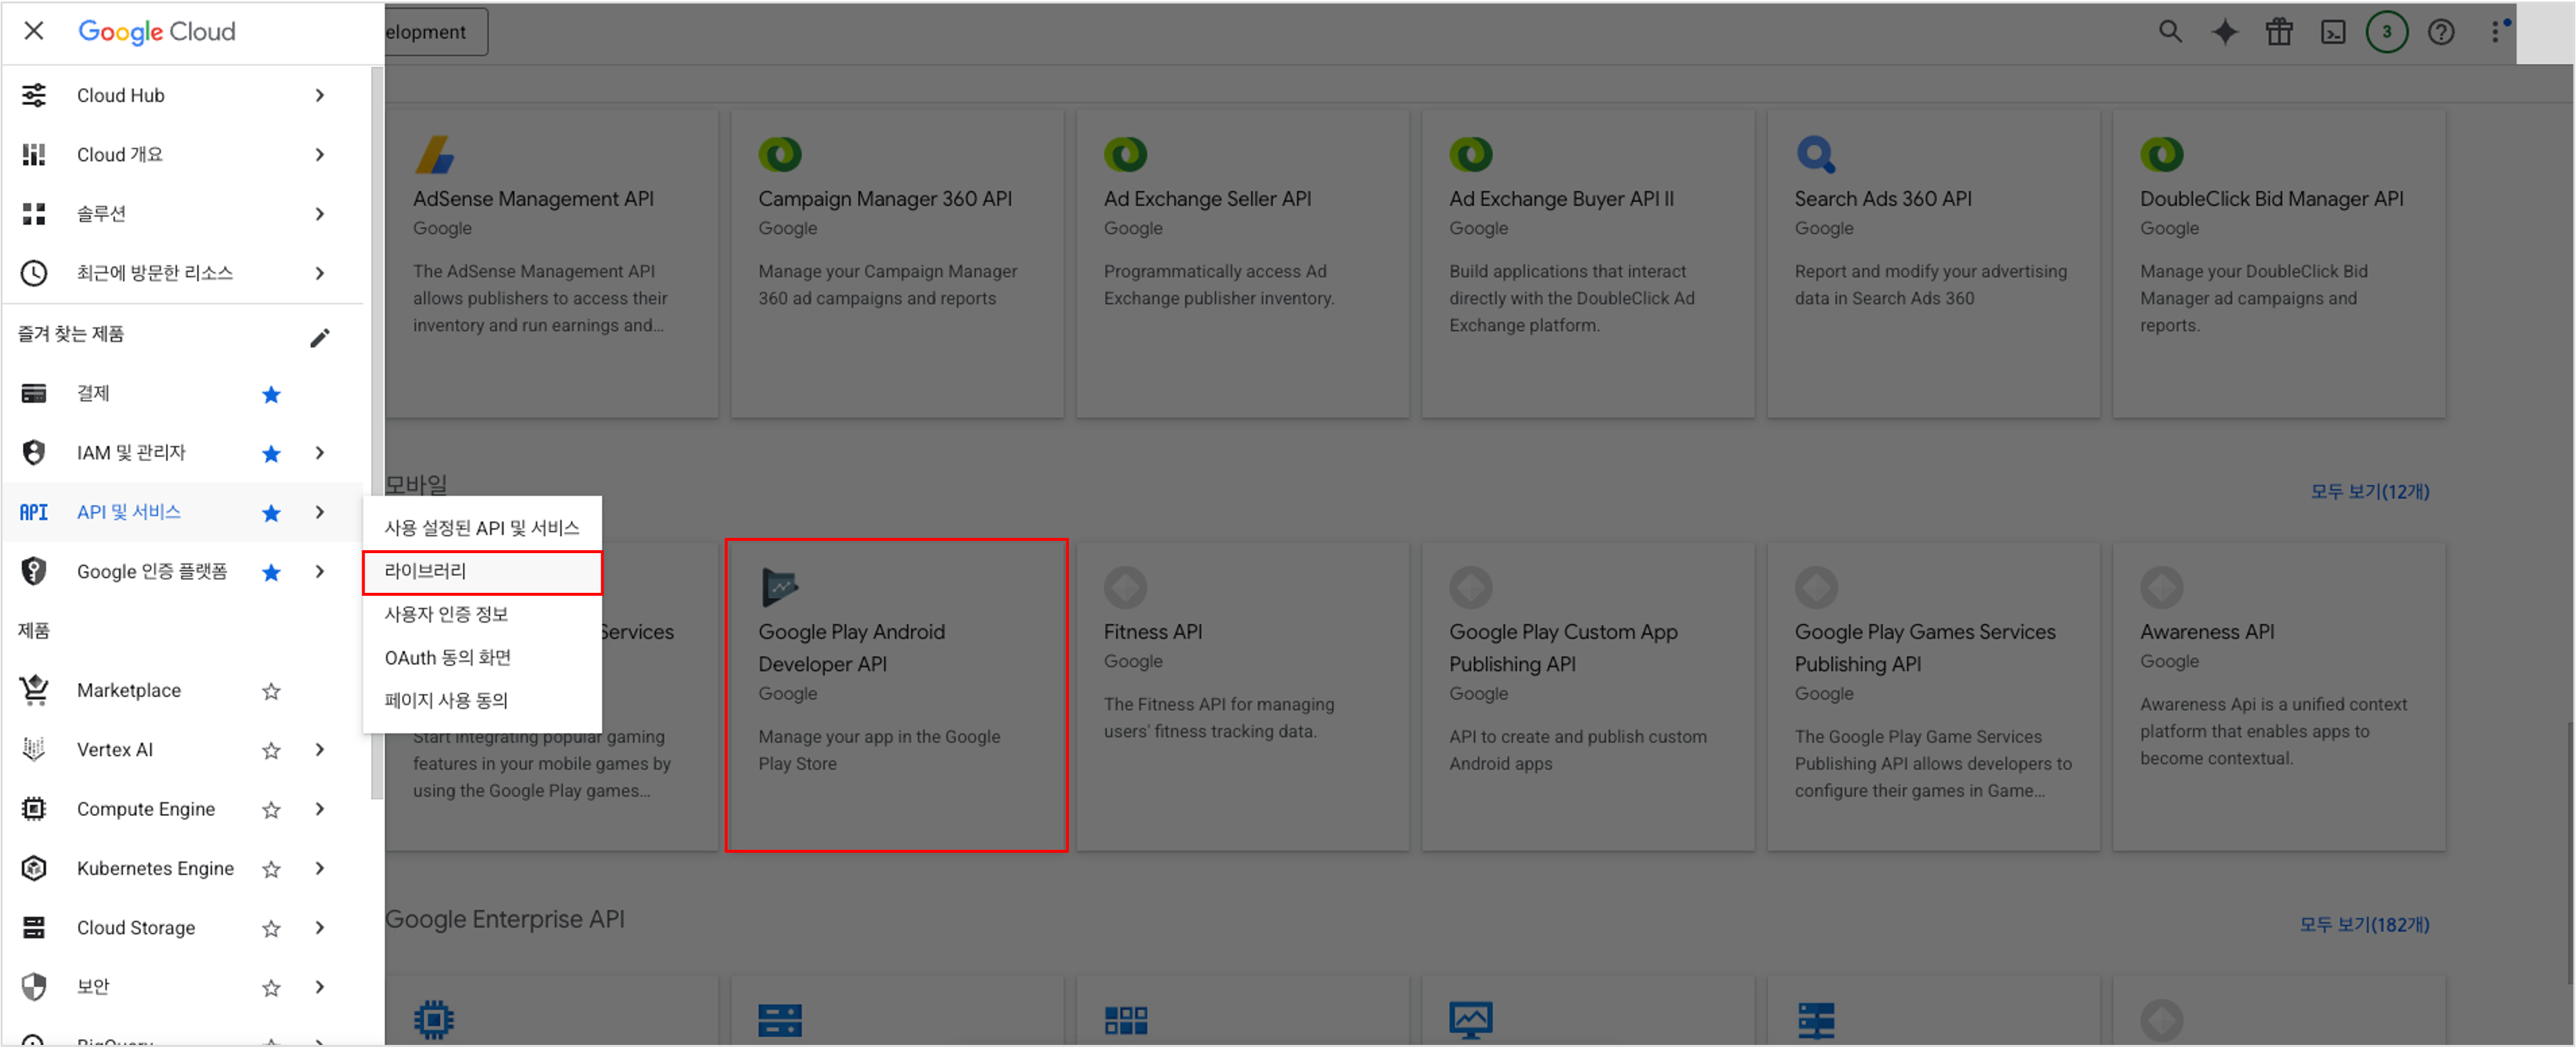This screenshot has height=1049, width=2576.
Task: Activate Cloud Shell terminal icon
Action: [x=2333, y=32]
